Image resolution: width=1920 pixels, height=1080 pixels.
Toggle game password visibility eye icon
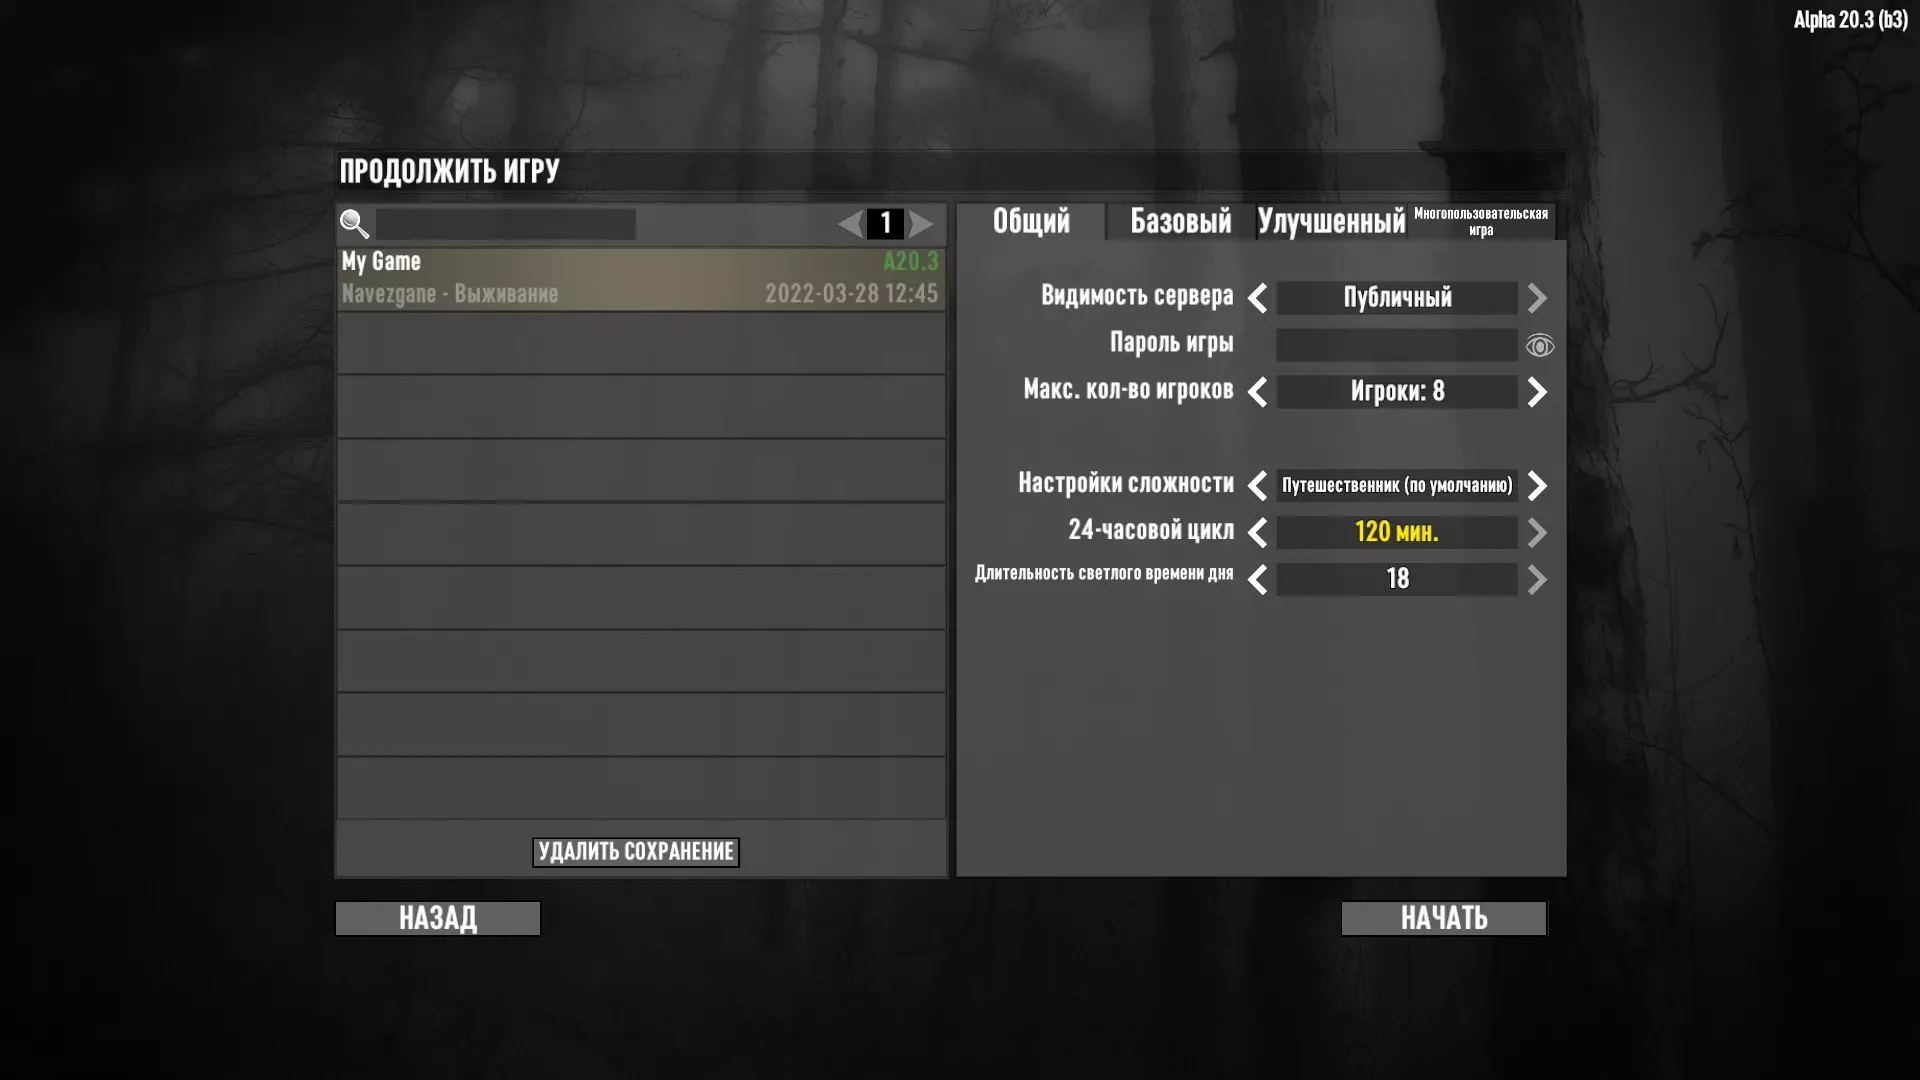point(1539,346)
